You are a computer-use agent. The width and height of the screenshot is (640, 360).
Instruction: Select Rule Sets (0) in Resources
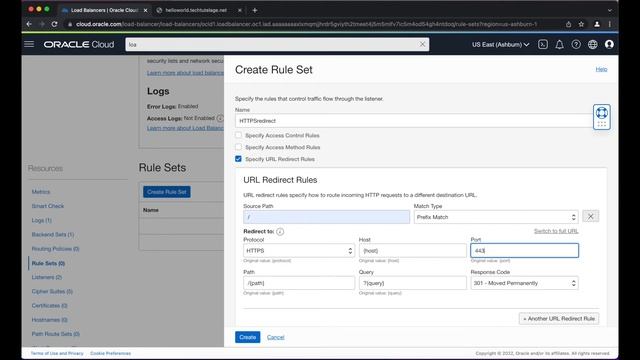(x=48, y=263)
